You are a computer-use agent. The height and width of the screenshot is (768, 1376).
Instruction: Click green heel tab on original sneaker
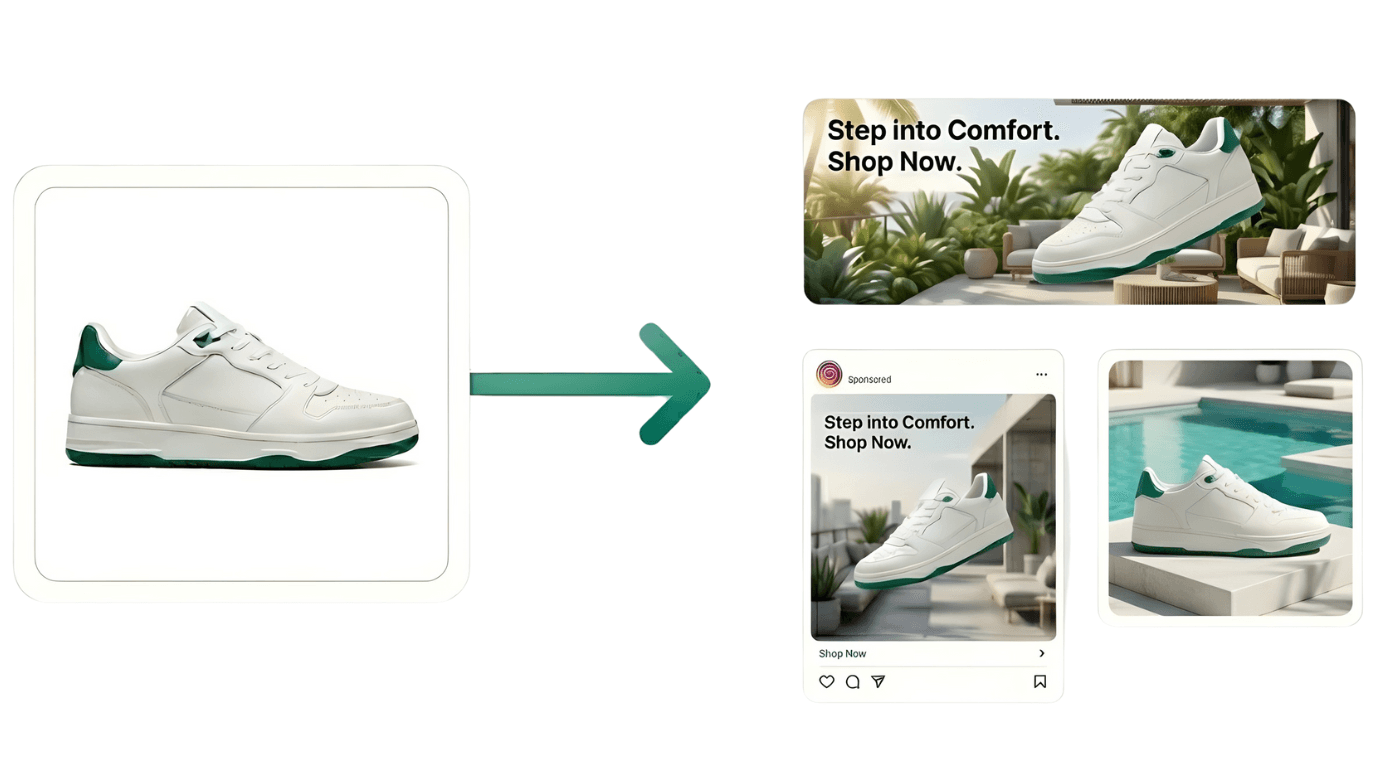pos(92,352)
